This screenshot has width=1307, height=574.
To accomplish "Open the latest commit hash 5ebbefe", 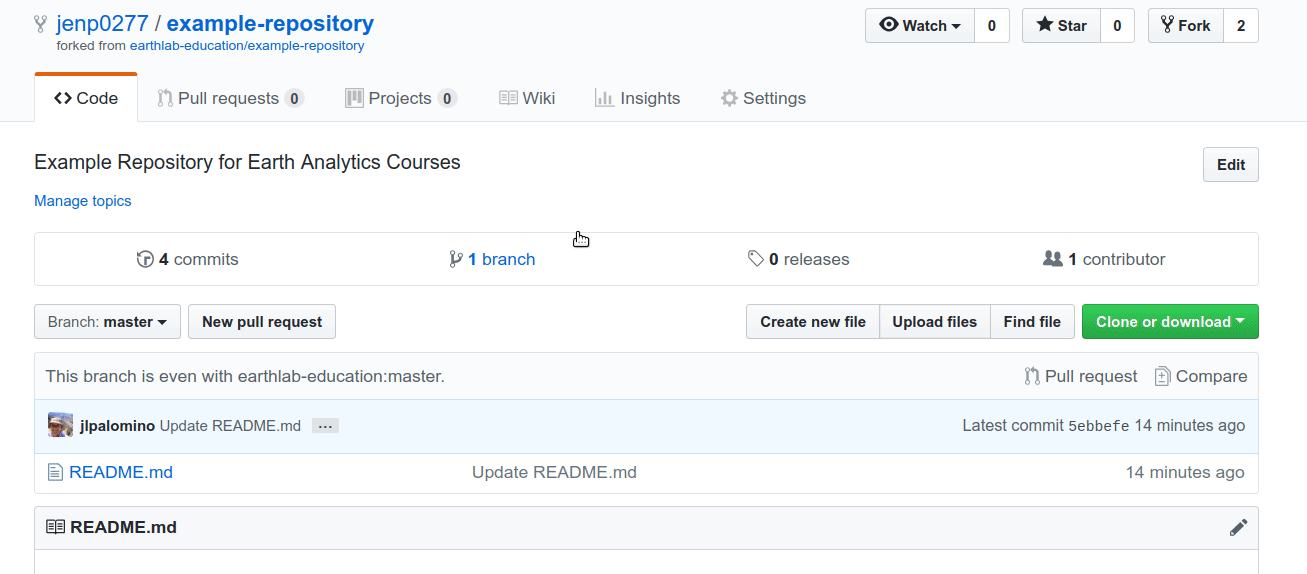I will [1099, 426].
